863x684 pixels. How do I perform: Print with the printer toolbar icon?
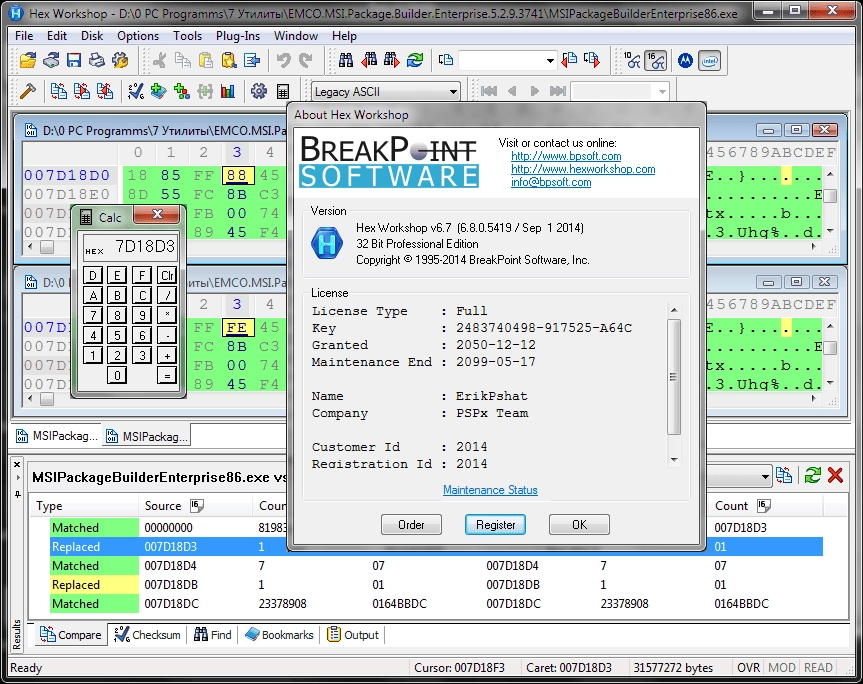point(97,60)
